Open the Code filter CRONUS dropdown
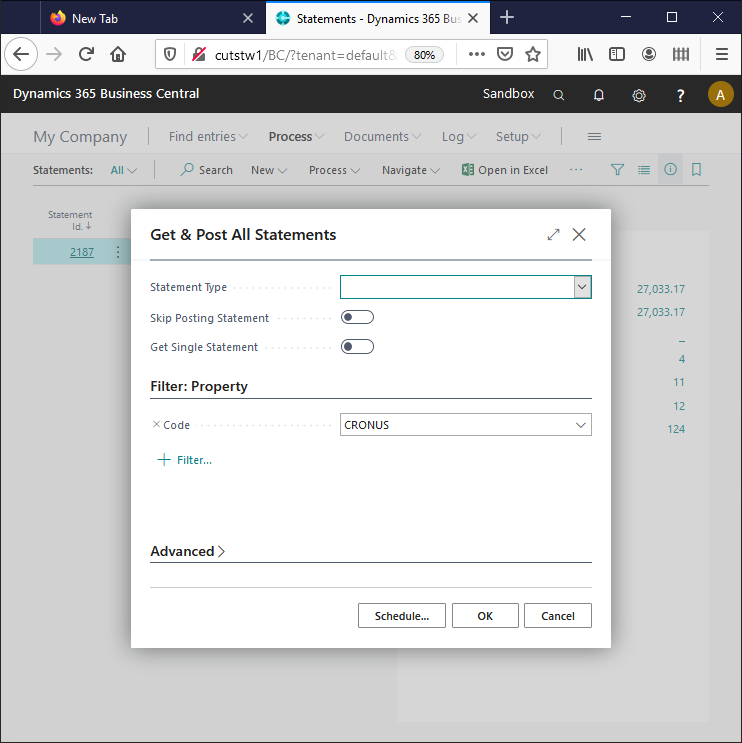Viewport: 742px width, 743px height. pyautogui.click(x=581, y=425)
